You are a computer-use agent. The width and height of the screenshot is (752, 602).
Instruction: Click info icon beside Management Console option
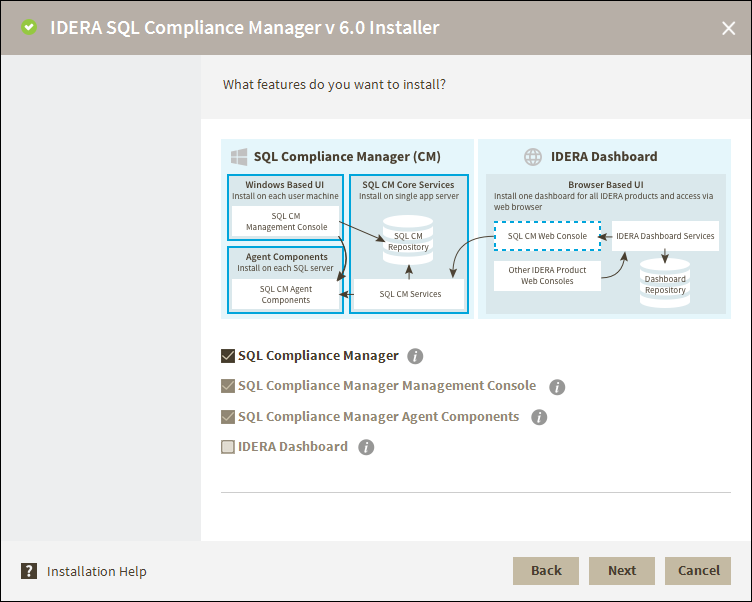(x=557, y=387)
